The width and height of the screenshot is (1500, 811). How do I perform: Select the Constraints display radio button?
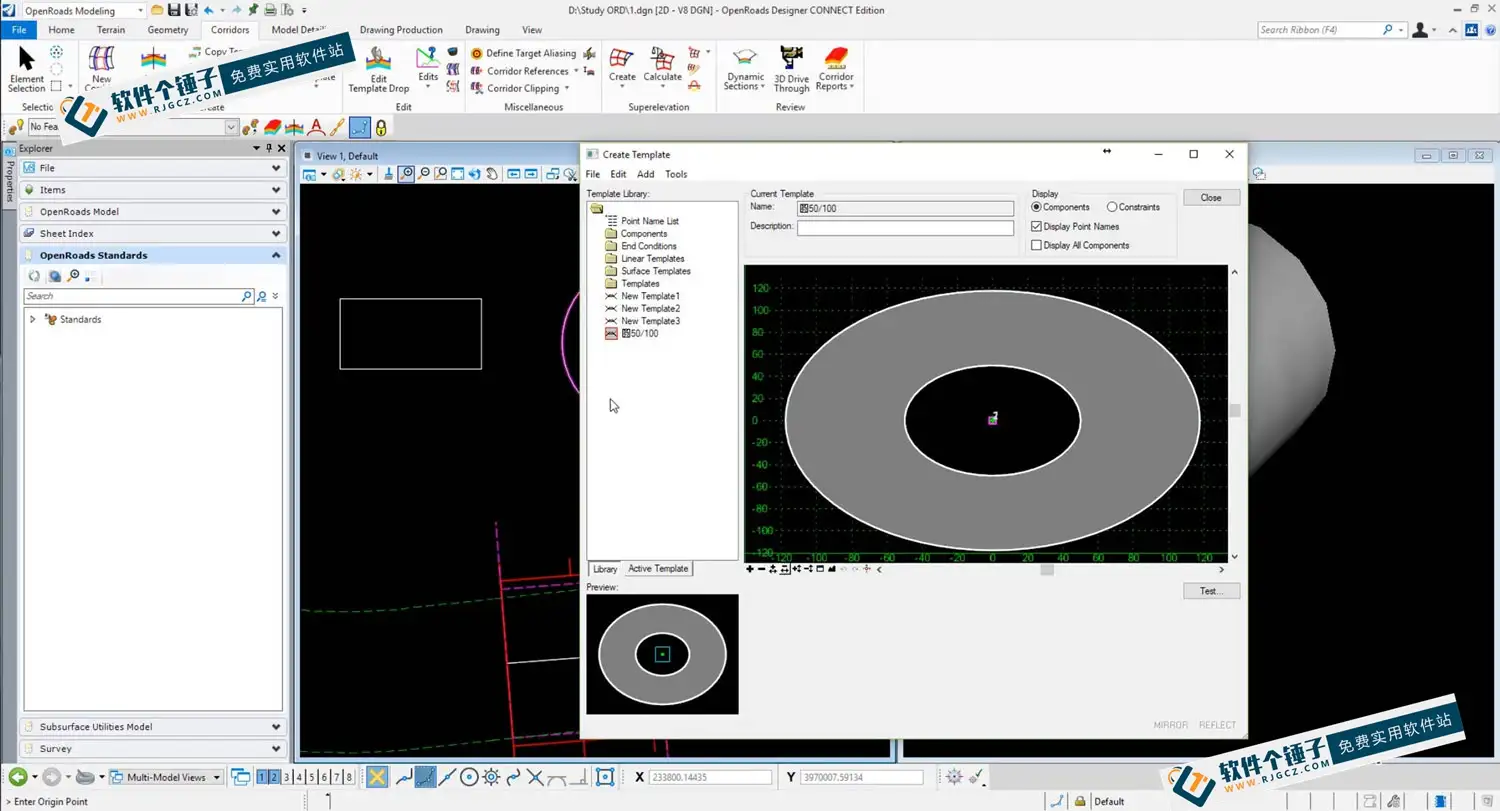(1112, 207)
